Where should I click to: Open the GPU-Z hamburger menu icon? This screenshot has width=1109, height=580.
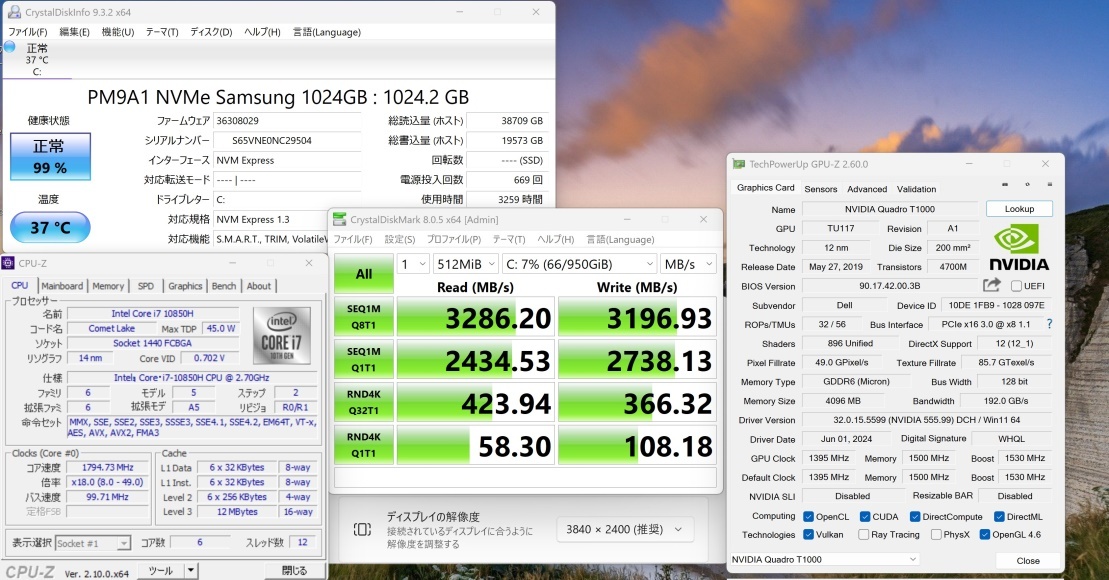(1050, 185)
